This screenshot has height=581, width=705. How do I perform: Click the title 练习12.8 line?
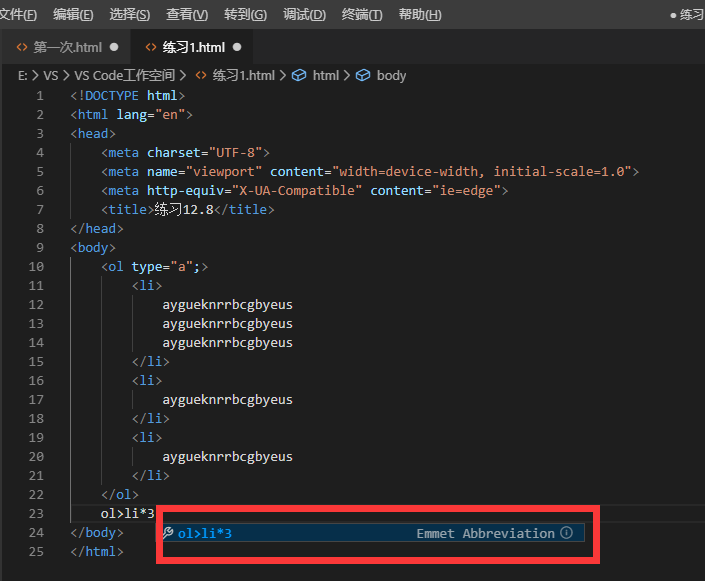[x=187, y=210]
